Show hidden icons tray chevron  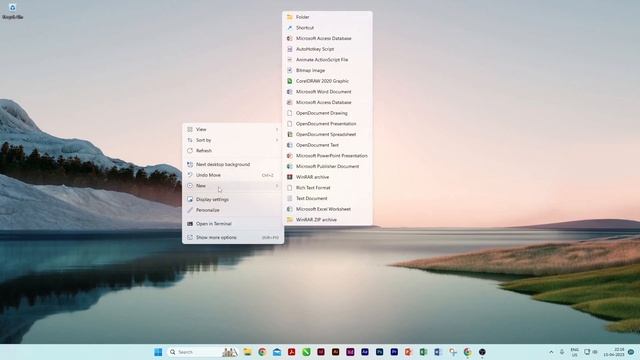tap(551, 352)
